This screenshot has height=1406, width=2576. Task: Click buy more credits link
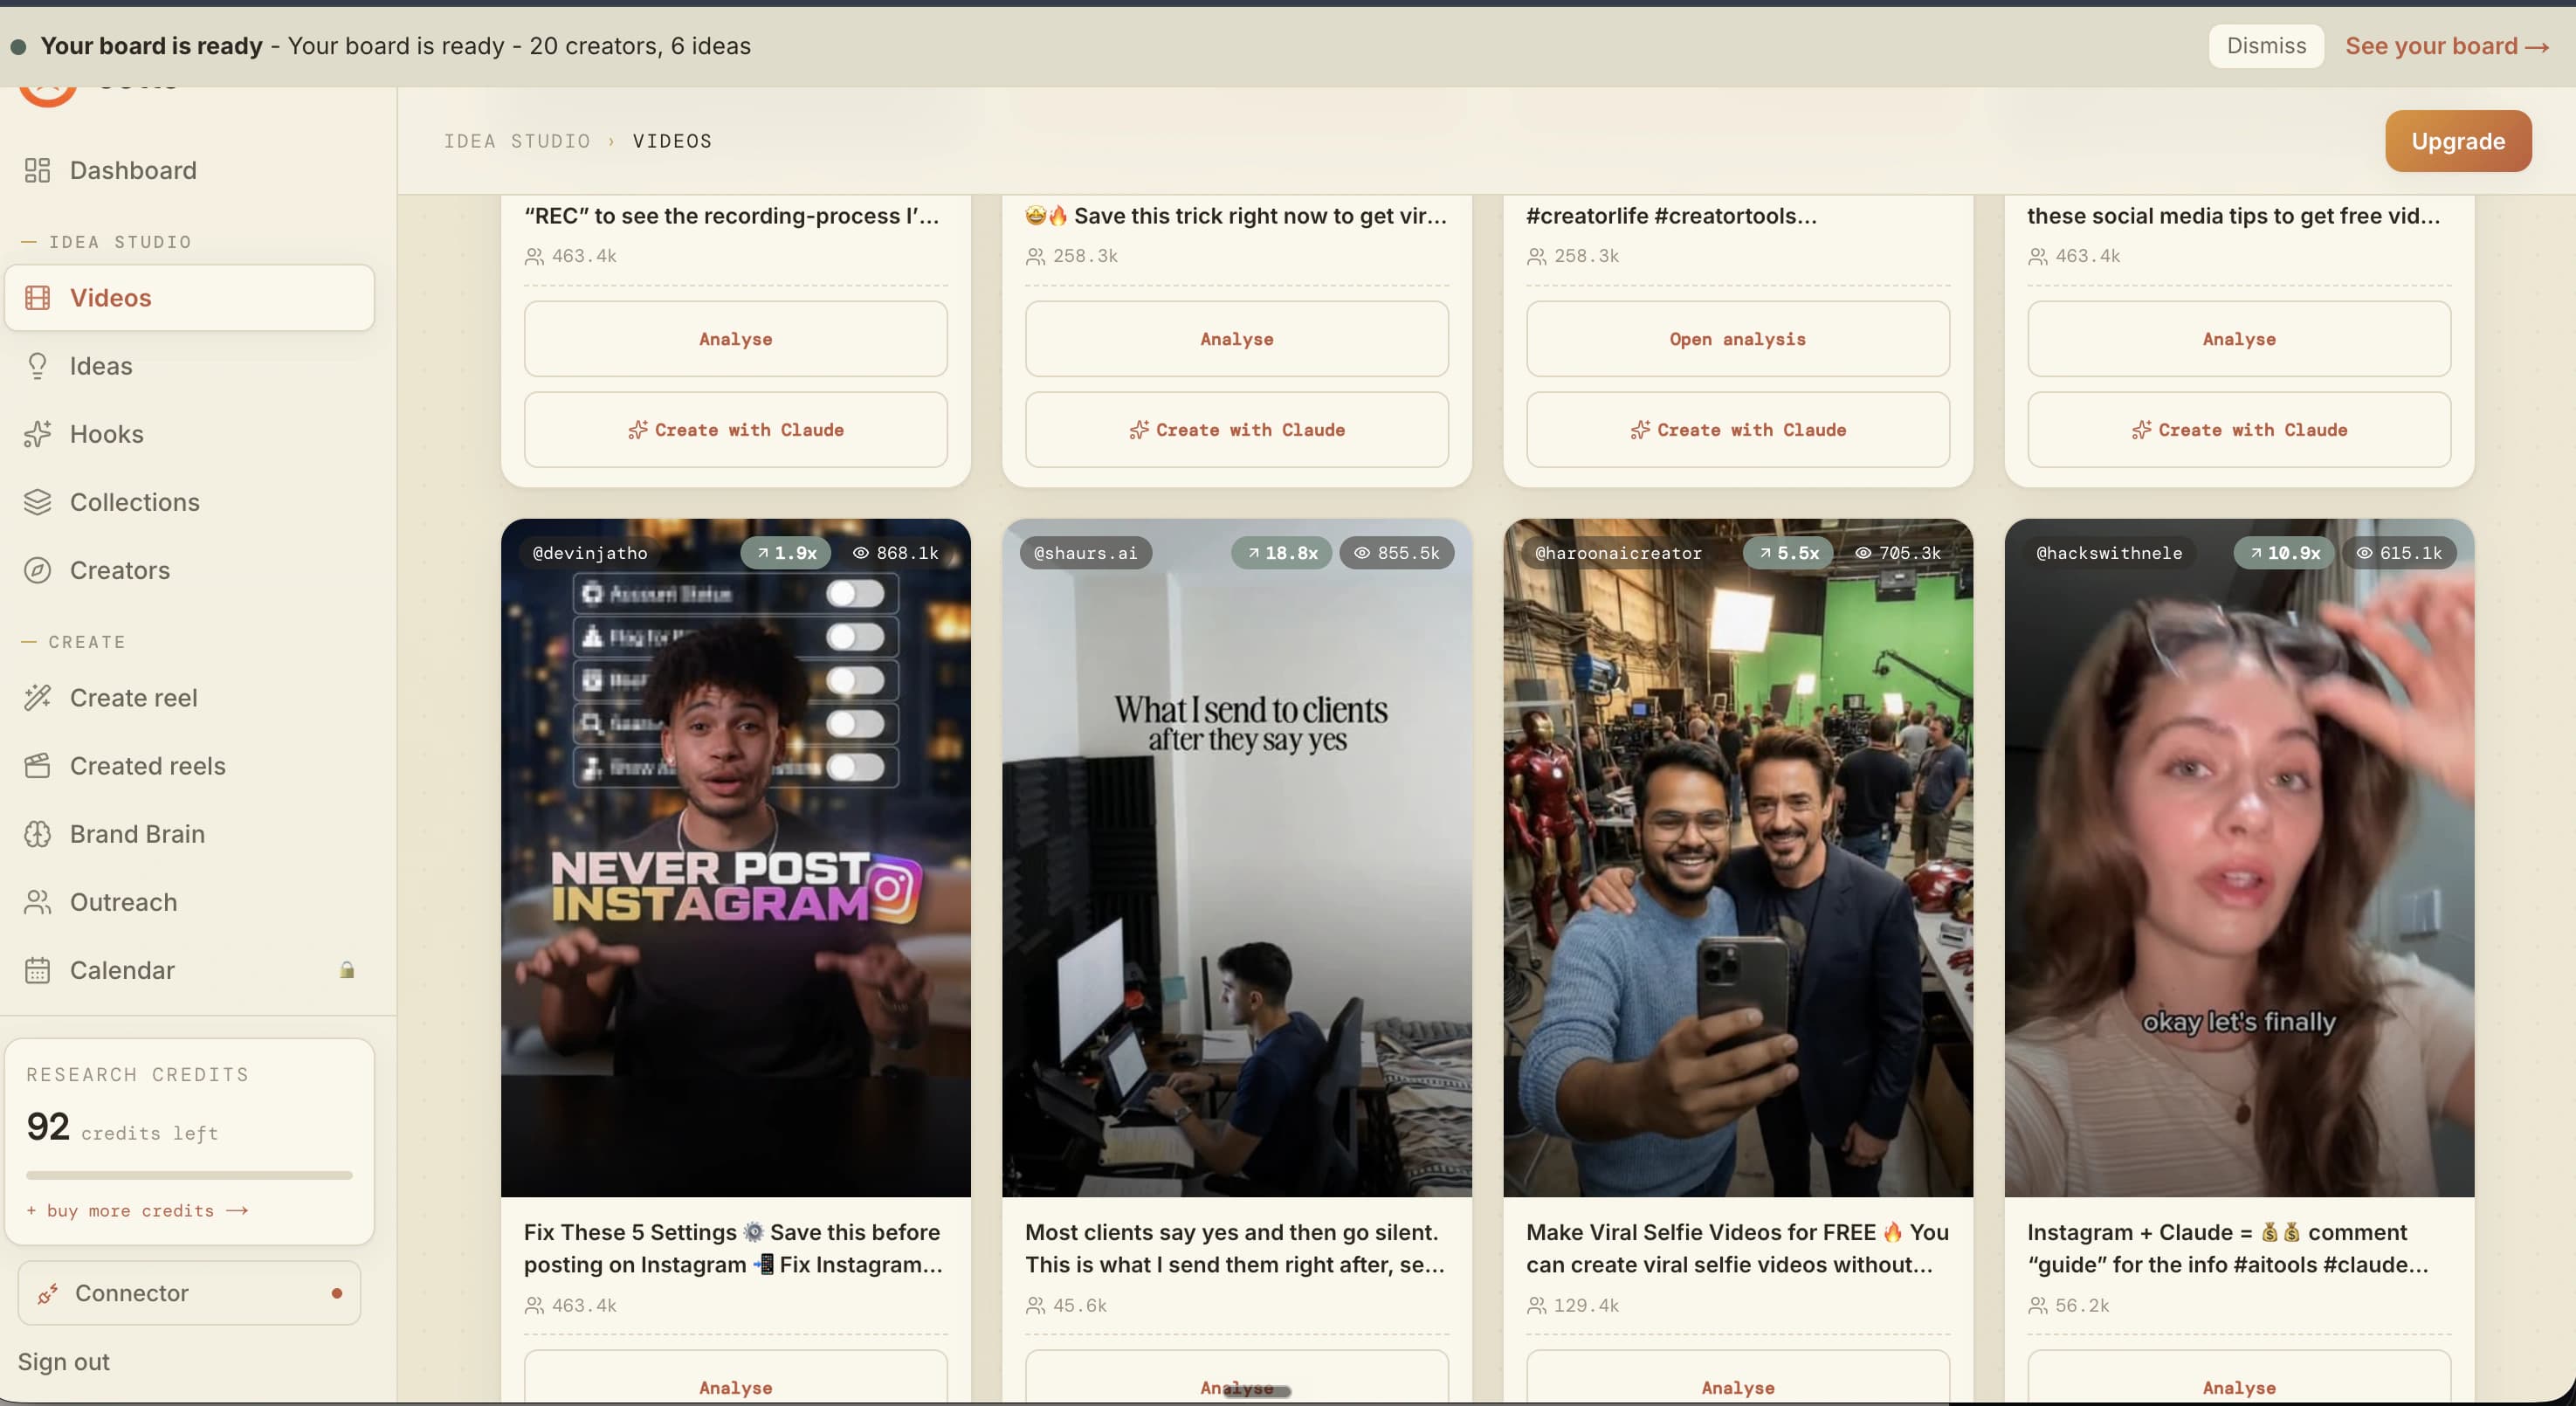coord(137,1211)
